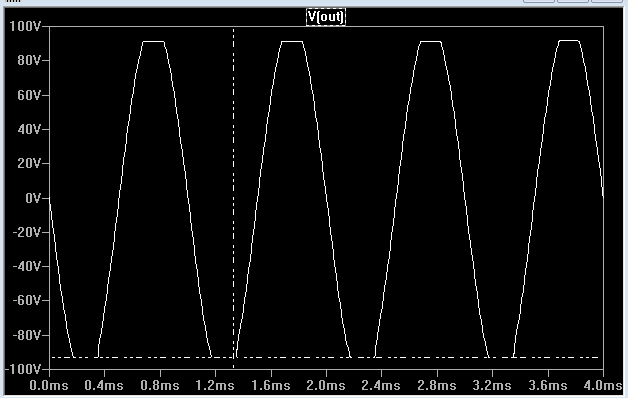This screenshot has height=398, width=628.
Task: Click the 2.0ms time axis label
Action: pyautogui.click(x=326, y=386)
